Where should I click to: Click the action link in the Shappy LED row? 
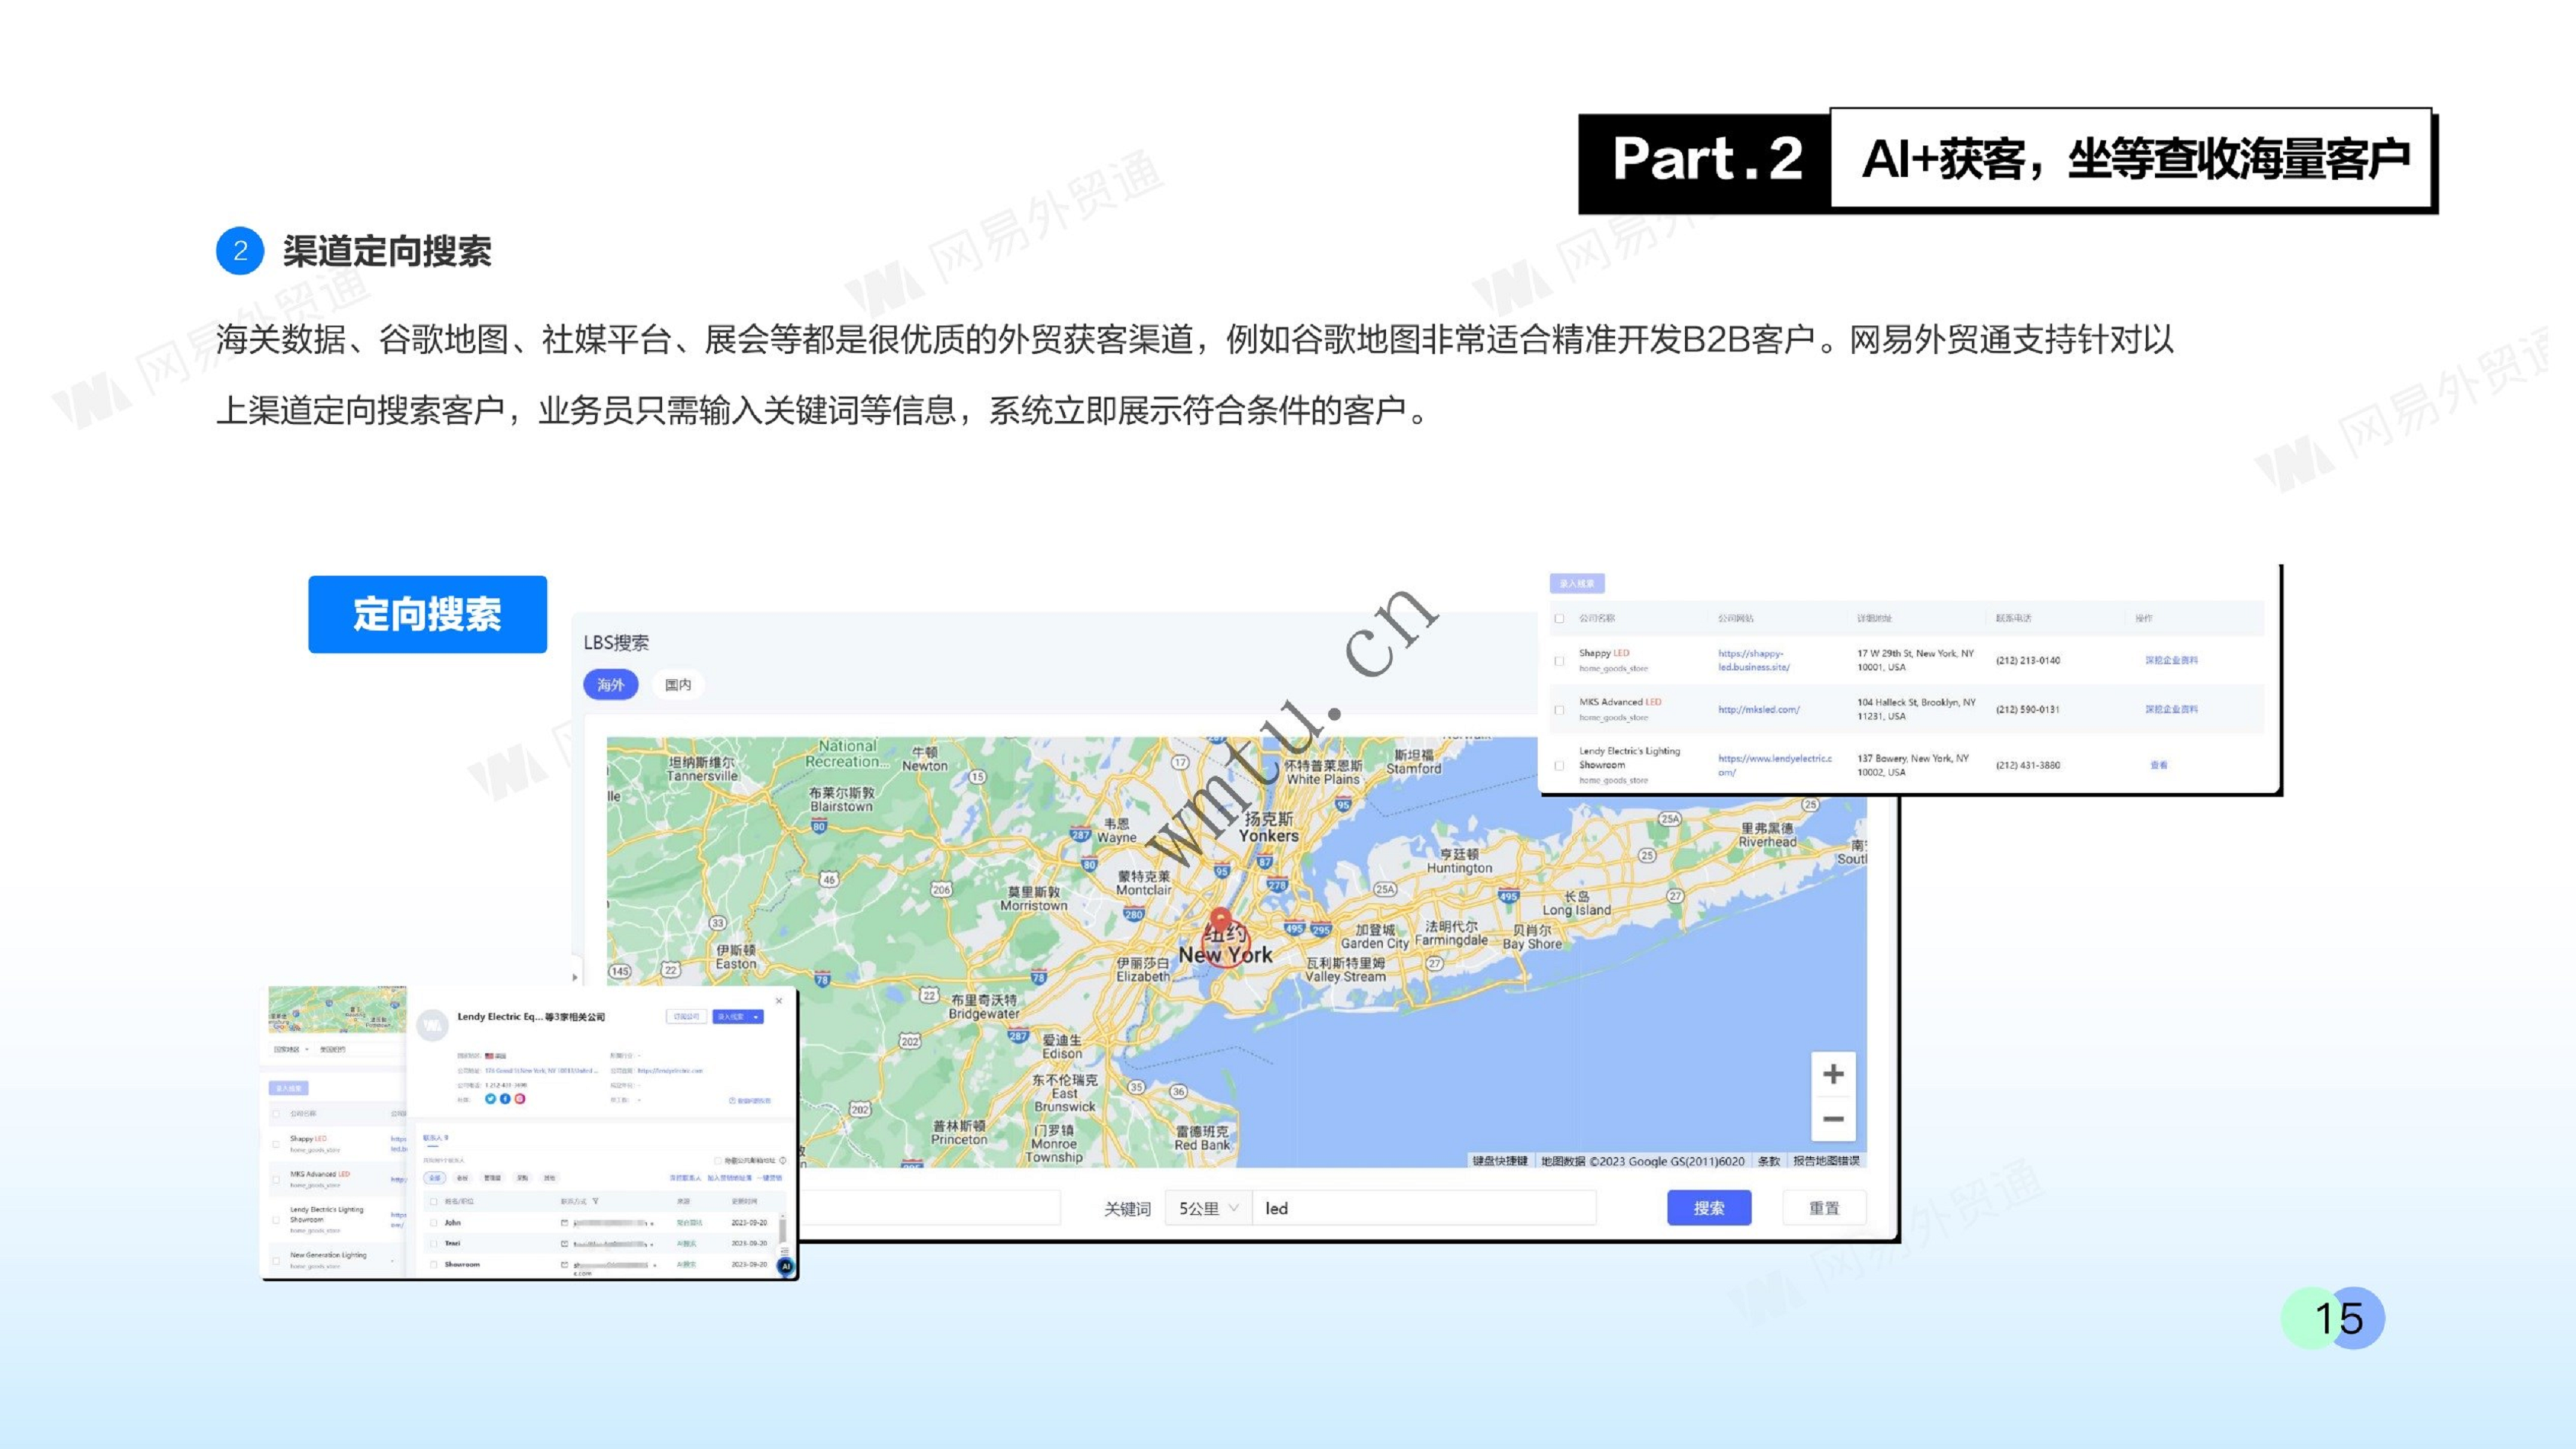click(2171, 660)
